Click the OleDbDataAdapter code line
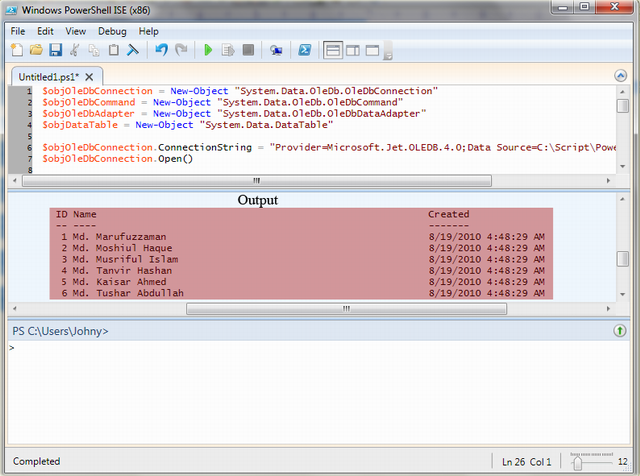The image size is (640, 476). (234, 113)
